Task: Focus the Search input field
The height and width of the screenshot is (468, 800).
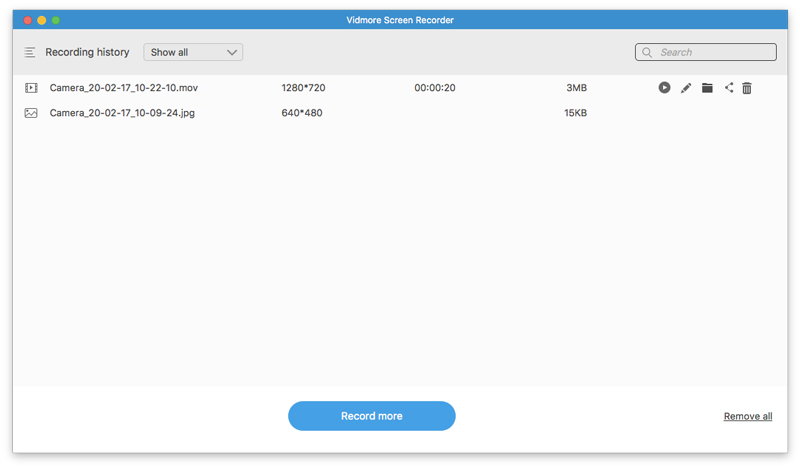Action: click(714, 52)
